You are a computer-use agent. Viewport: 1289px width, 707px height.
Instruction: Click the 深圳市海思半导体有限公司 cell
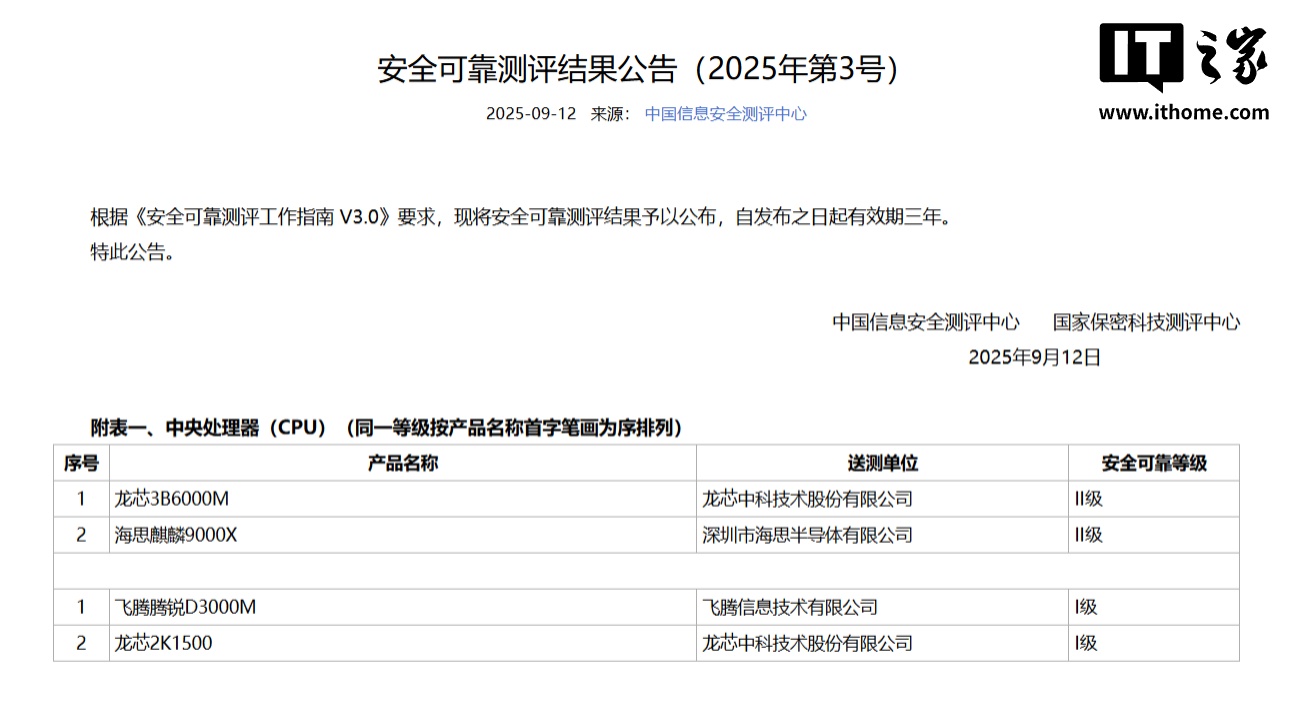pos(807,535)
